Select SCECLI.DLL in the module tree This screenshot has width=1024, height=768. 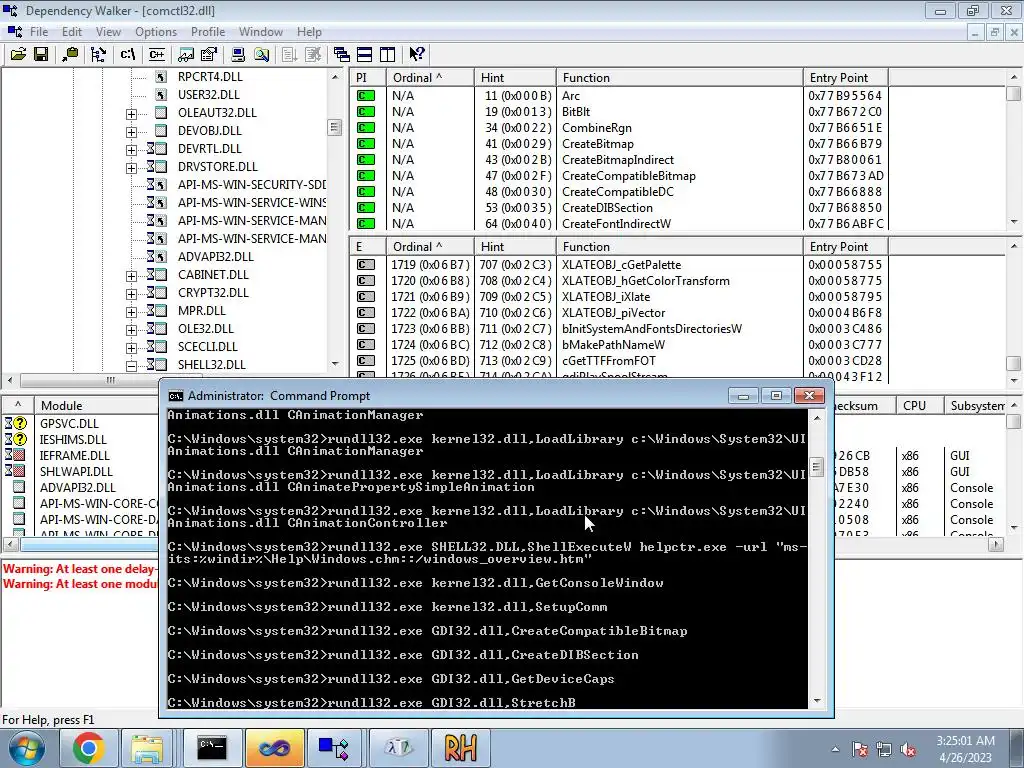[208, 347]
